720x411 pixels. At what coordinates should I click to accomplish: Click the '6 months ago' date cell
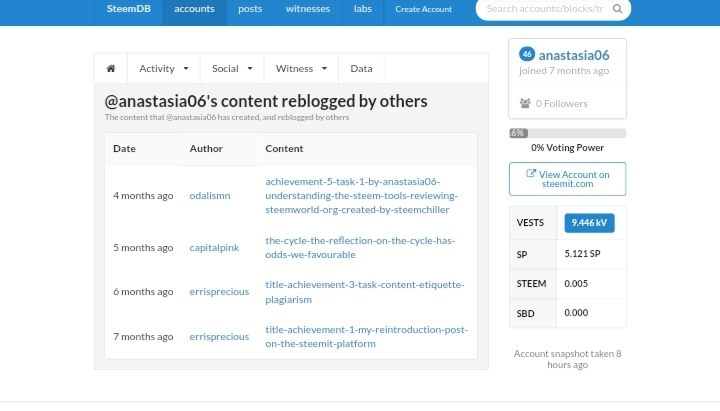143,292
